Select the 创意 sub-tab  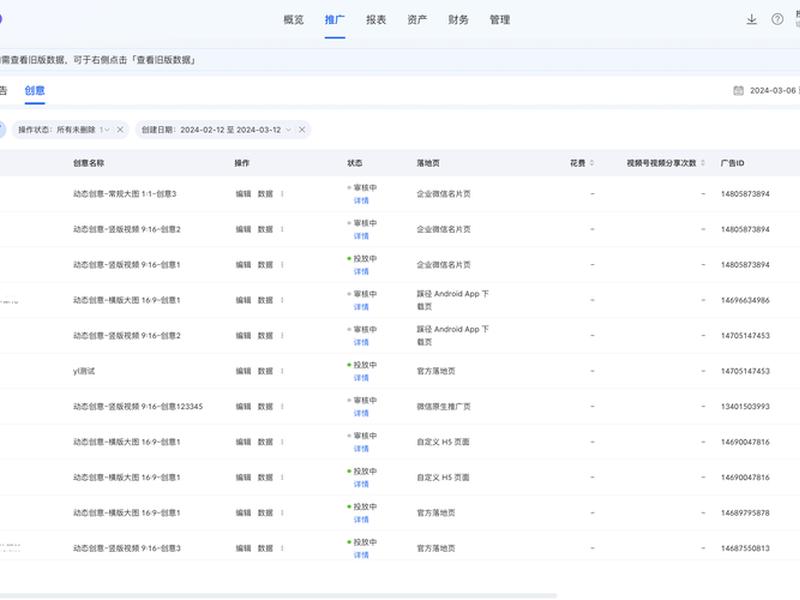click(x=35, y=90)
